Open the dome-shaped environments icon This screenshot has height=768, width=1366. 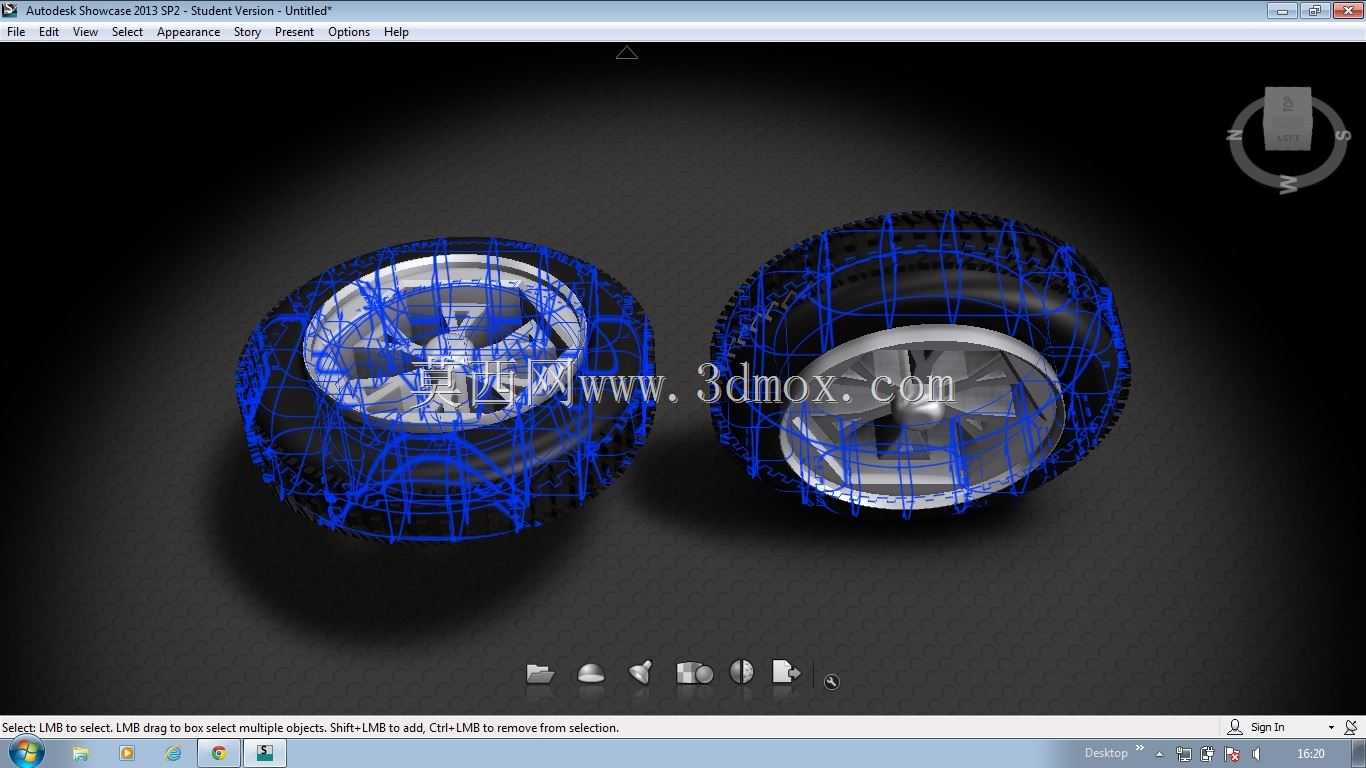[x=591, y=674]
